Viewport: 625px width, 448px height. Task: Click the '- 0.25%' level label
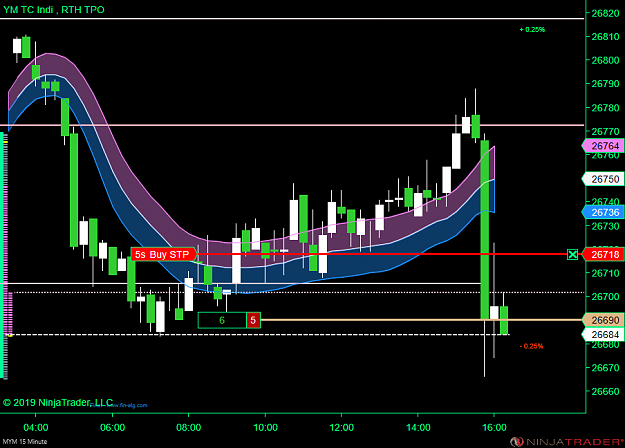point(531,346)
